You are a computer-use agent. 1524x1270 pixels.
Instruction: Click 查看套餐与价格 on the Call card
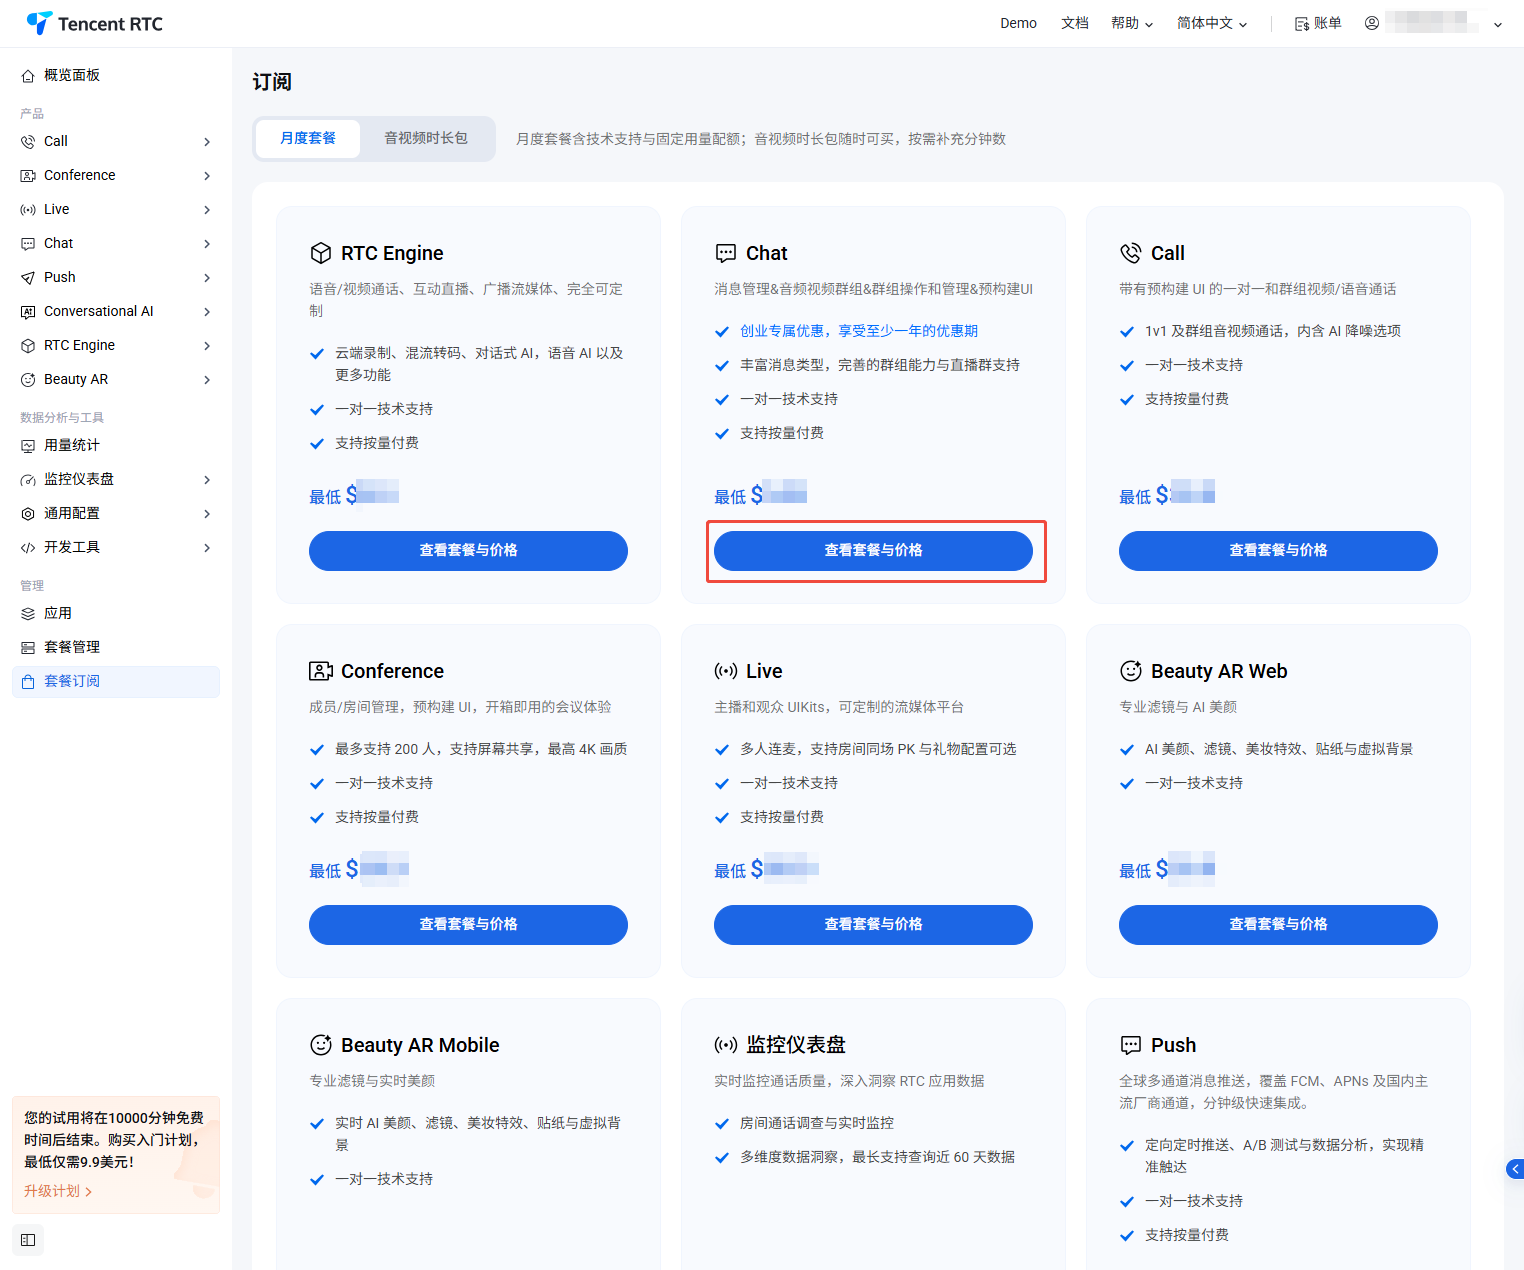pyautogui.click(x=1278, y=551)
